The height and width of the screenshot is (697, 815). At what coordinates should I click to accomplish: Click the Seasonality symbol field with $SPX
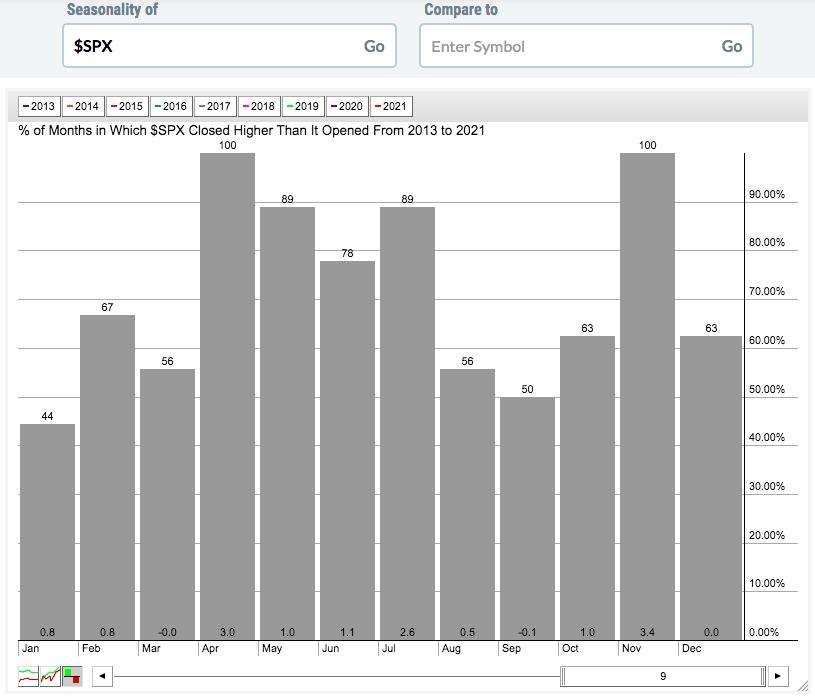click(210, 46)
